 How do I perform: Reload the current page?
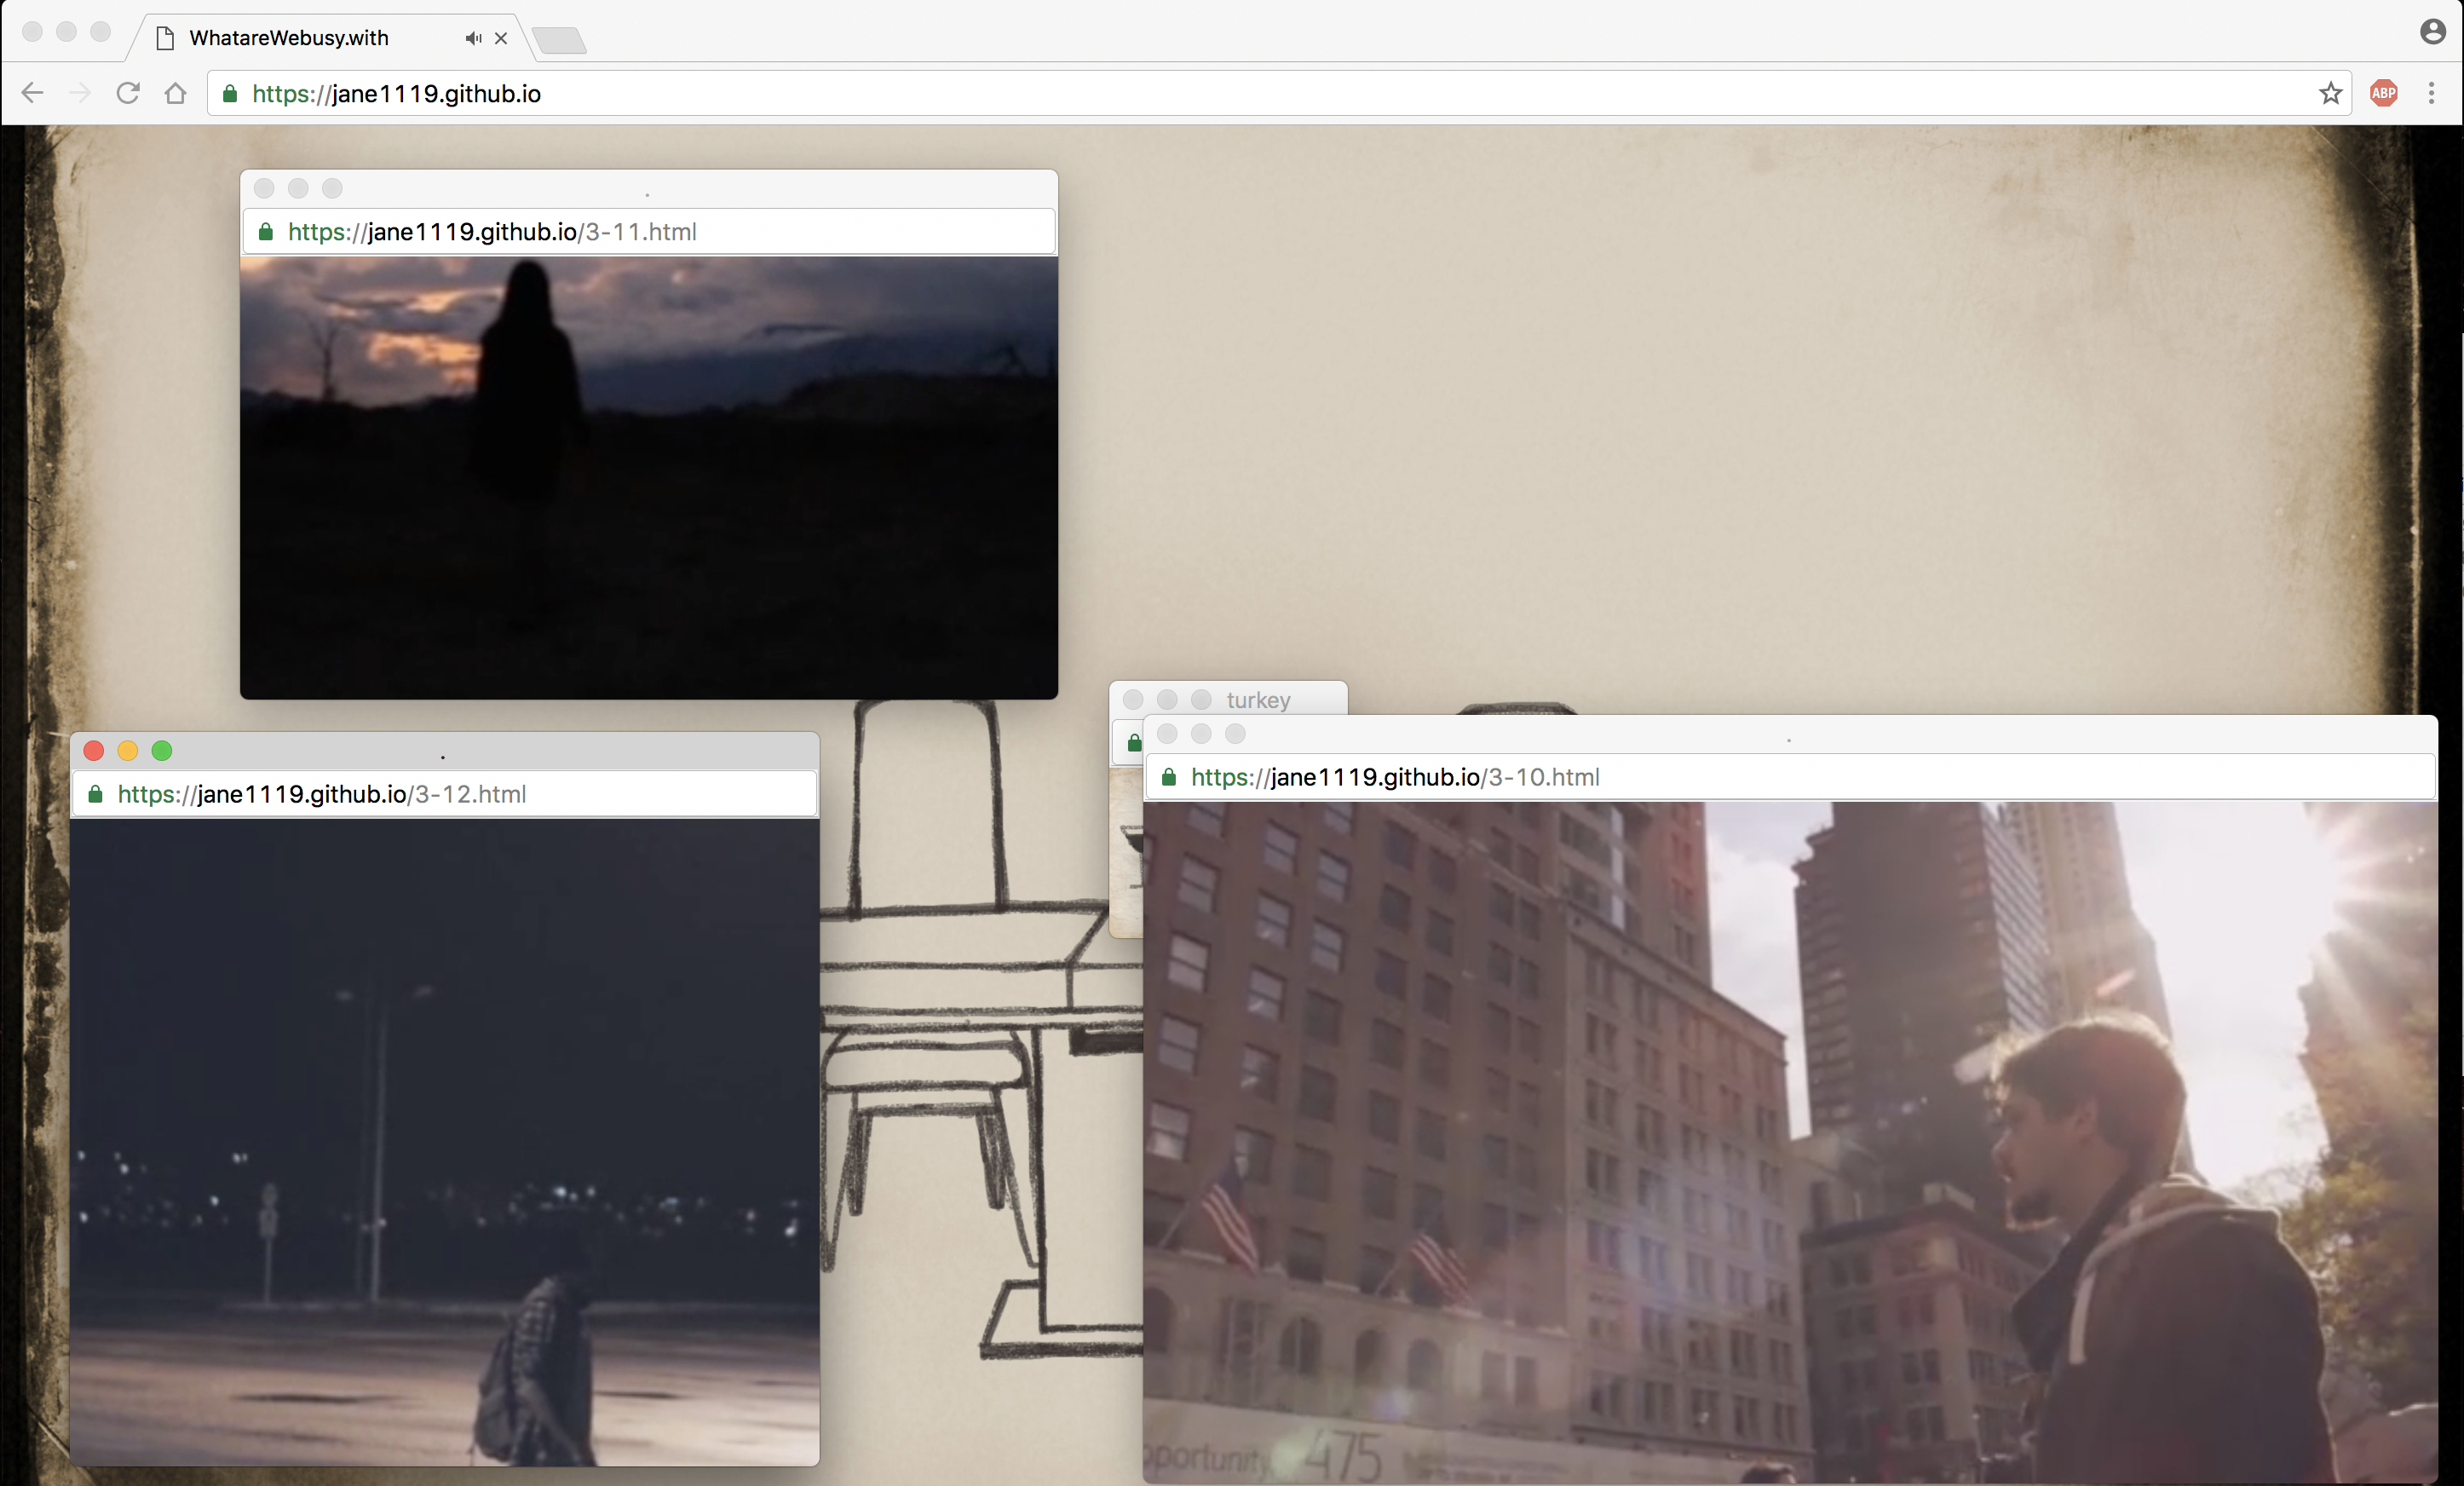click(128, 93)
